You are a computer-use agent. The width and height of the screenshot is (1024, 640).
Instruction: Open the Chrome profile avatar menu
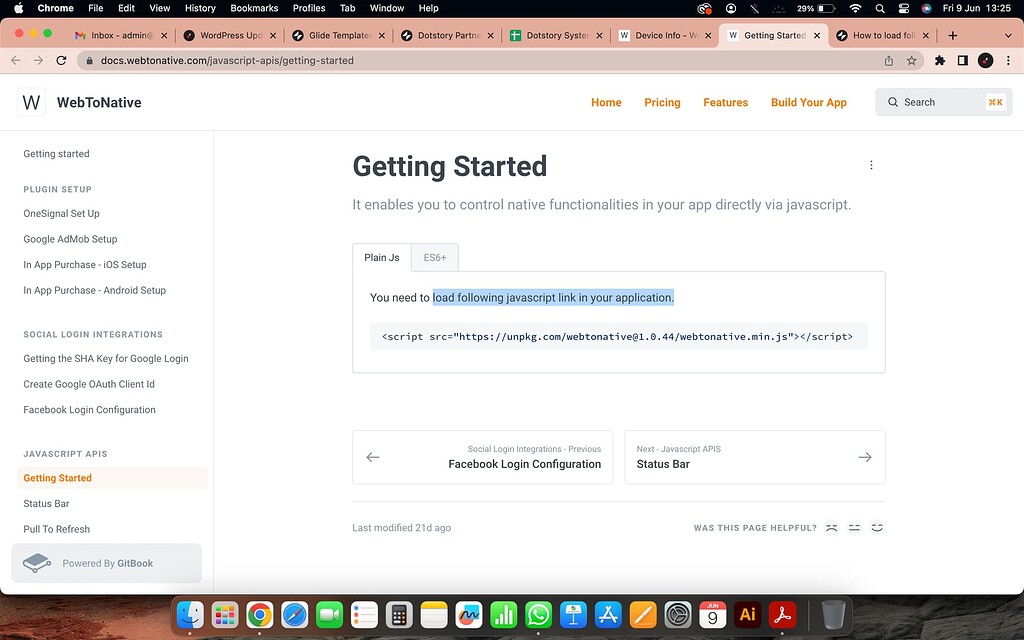point(985,60)
